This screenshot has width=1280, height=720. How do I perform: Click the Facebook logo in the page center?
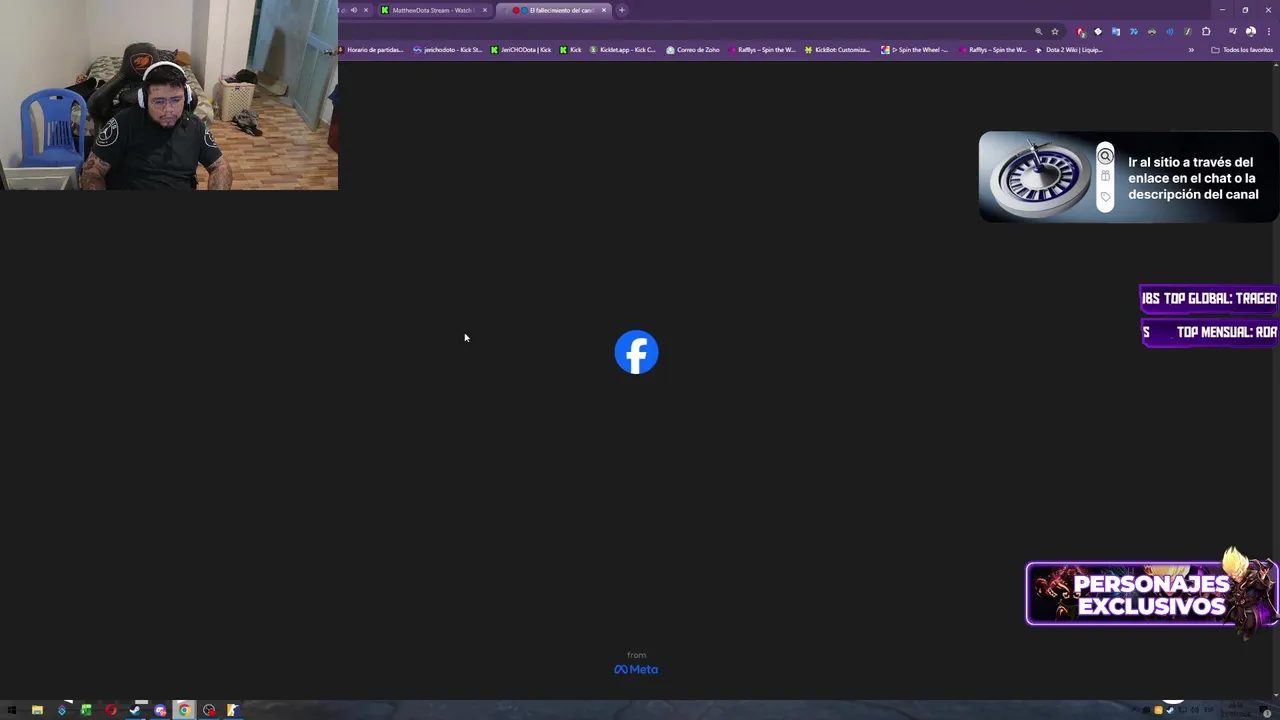[x=636, y=352]
